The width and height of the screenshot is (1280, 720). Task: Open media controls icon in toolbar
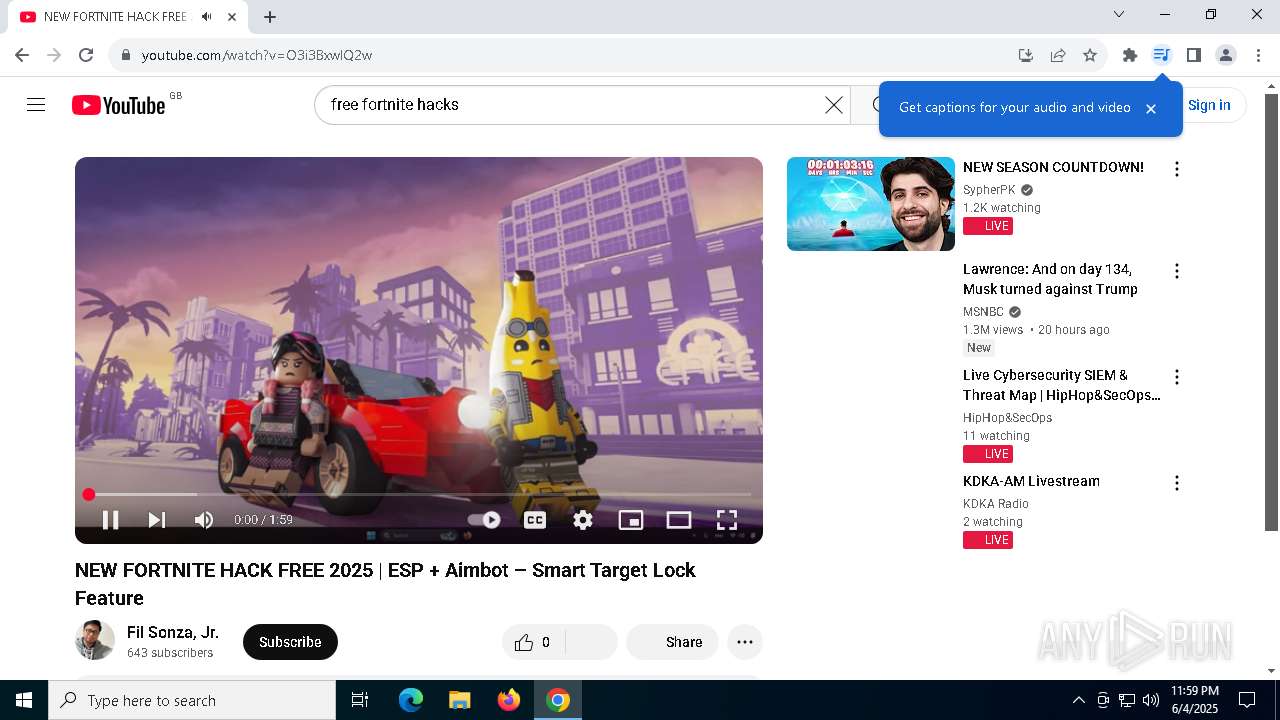tap(1161, 55)
